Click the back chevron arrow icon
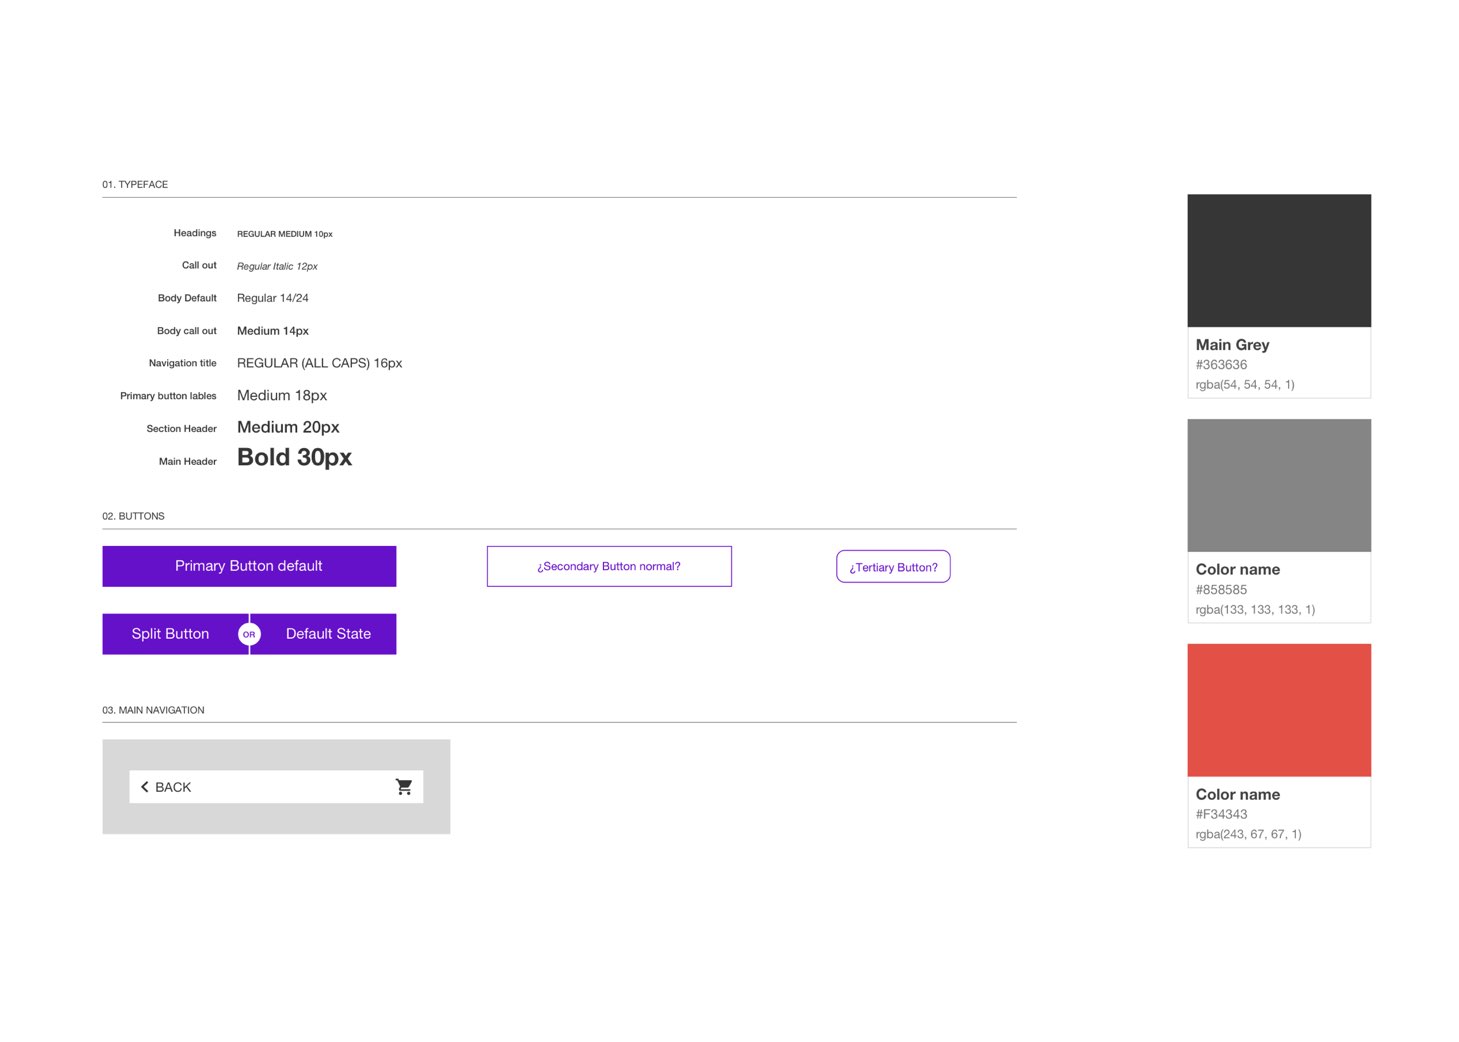This screenshot has height=1042, width=1459. click(145, 787)
